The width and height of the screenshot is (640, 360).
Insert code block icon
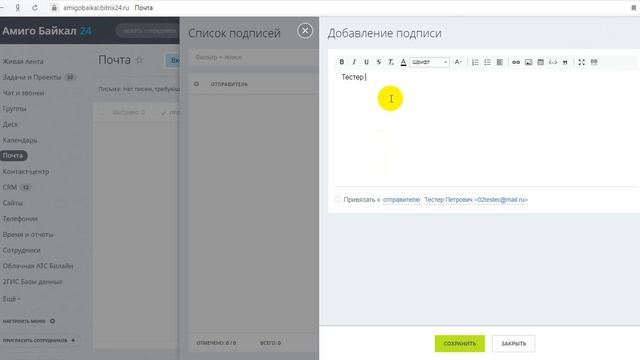pos(553,62)
